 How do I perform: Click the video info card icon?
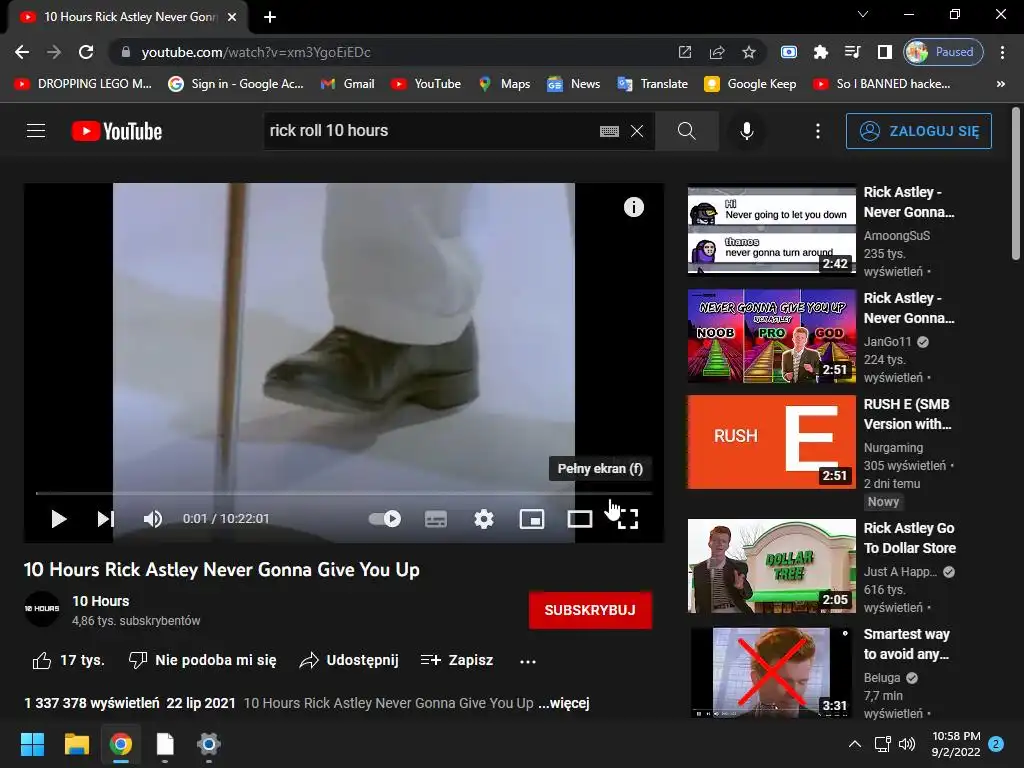633,207
